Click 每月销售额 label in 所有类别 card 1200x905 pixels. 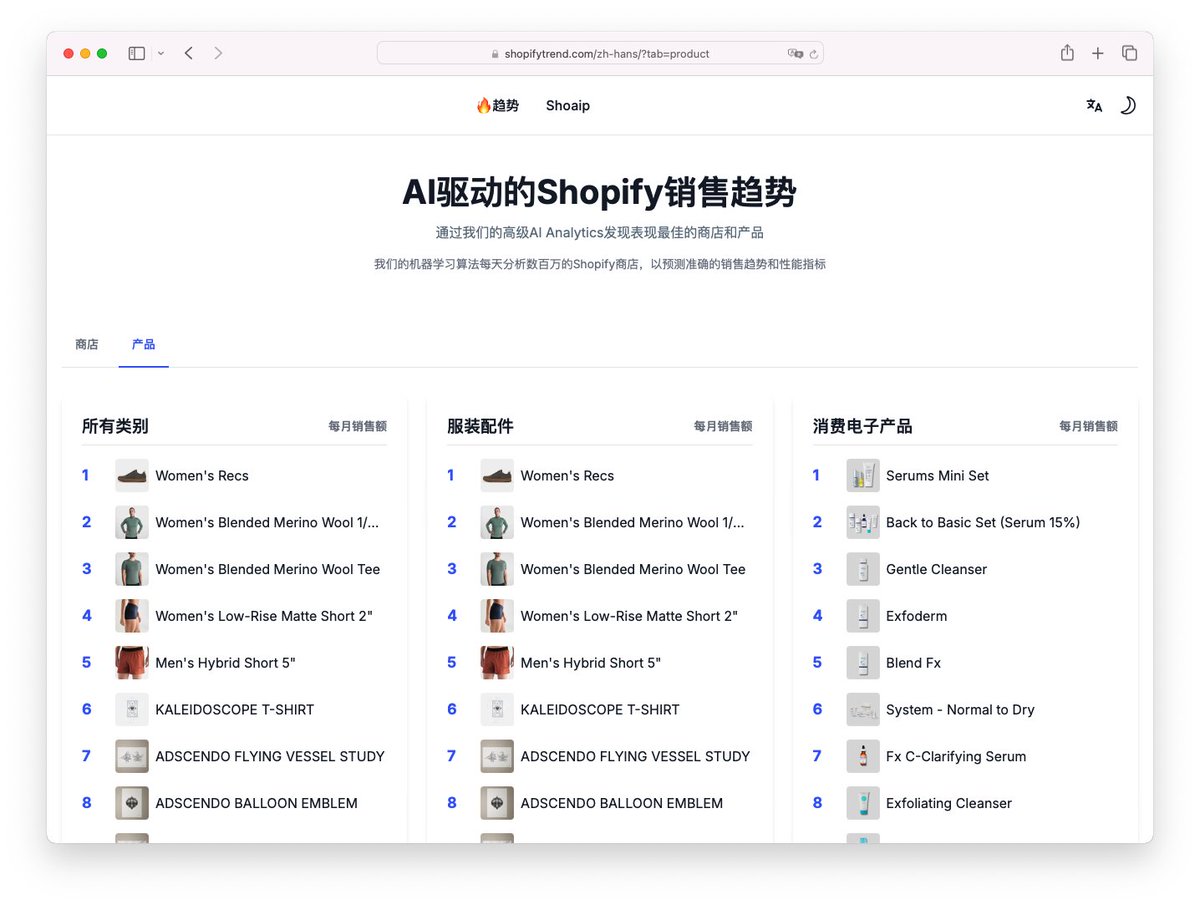[x=358, y=426]
